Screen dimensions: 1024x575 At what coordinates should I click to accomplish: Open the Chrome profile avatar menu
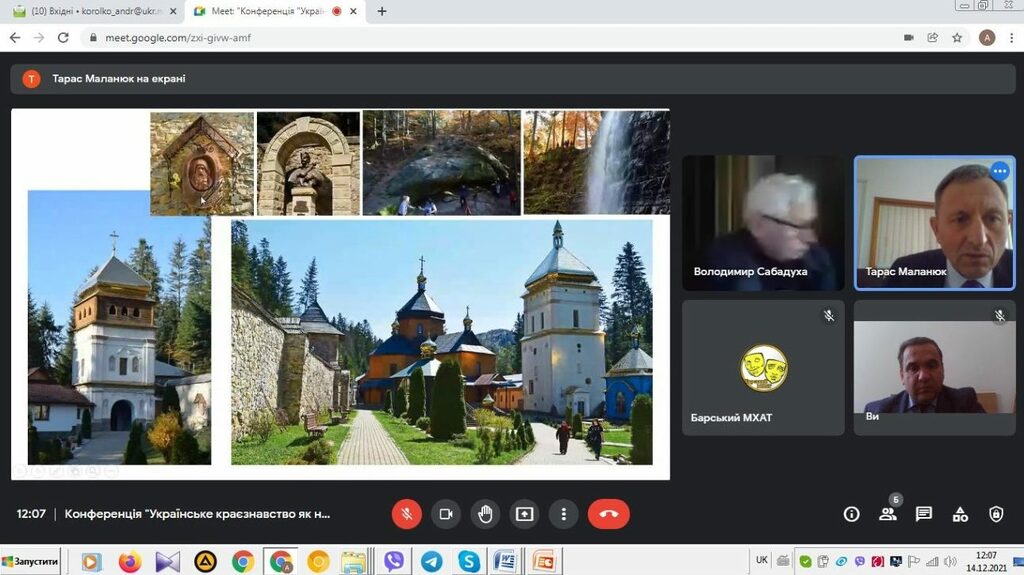pyautogui.click(x=987, y=37)
